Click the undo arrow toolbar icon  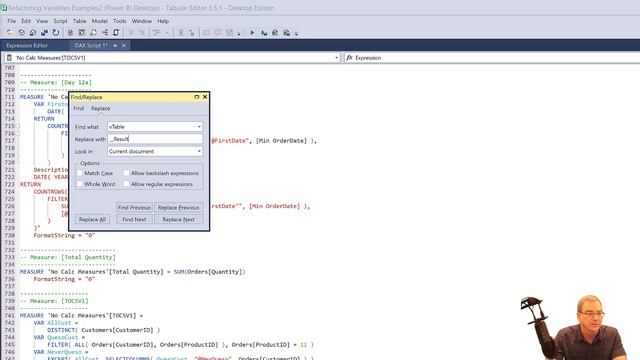click(x=131, y=33)
